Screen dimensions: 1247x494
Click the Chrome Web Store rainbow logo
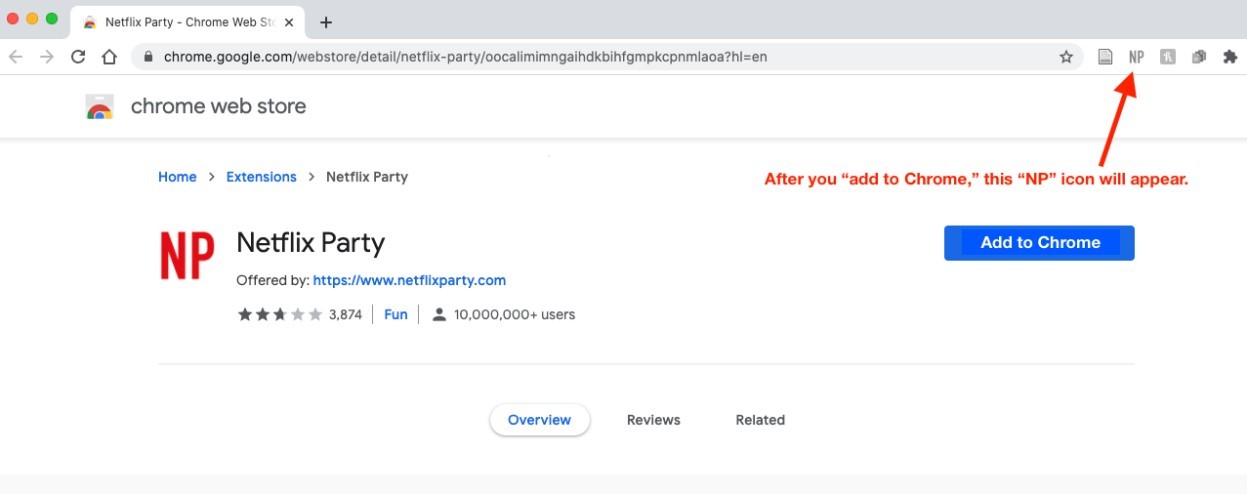click(100, 107)
